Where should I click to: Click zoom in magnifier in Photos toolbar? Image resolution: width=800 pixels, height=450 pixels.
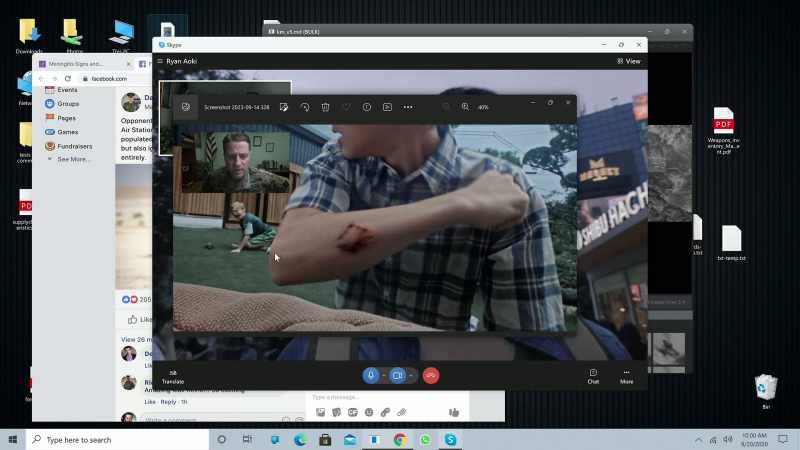point(465,107)
